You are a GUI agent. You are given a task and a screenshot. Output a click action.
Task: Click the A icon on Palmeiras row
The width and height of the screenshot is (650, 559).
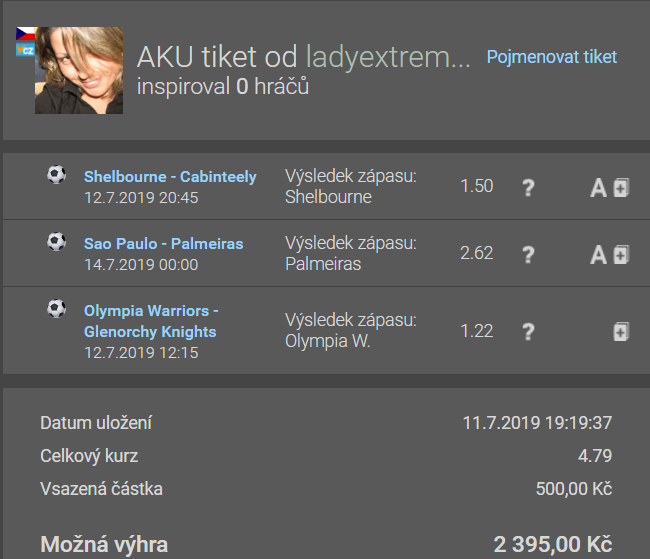click(x=598, y=255)
